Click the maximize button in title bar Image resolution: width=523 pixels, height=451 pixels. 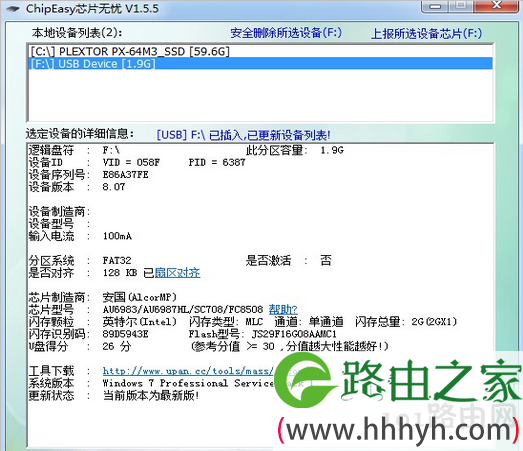coord(462,6)
